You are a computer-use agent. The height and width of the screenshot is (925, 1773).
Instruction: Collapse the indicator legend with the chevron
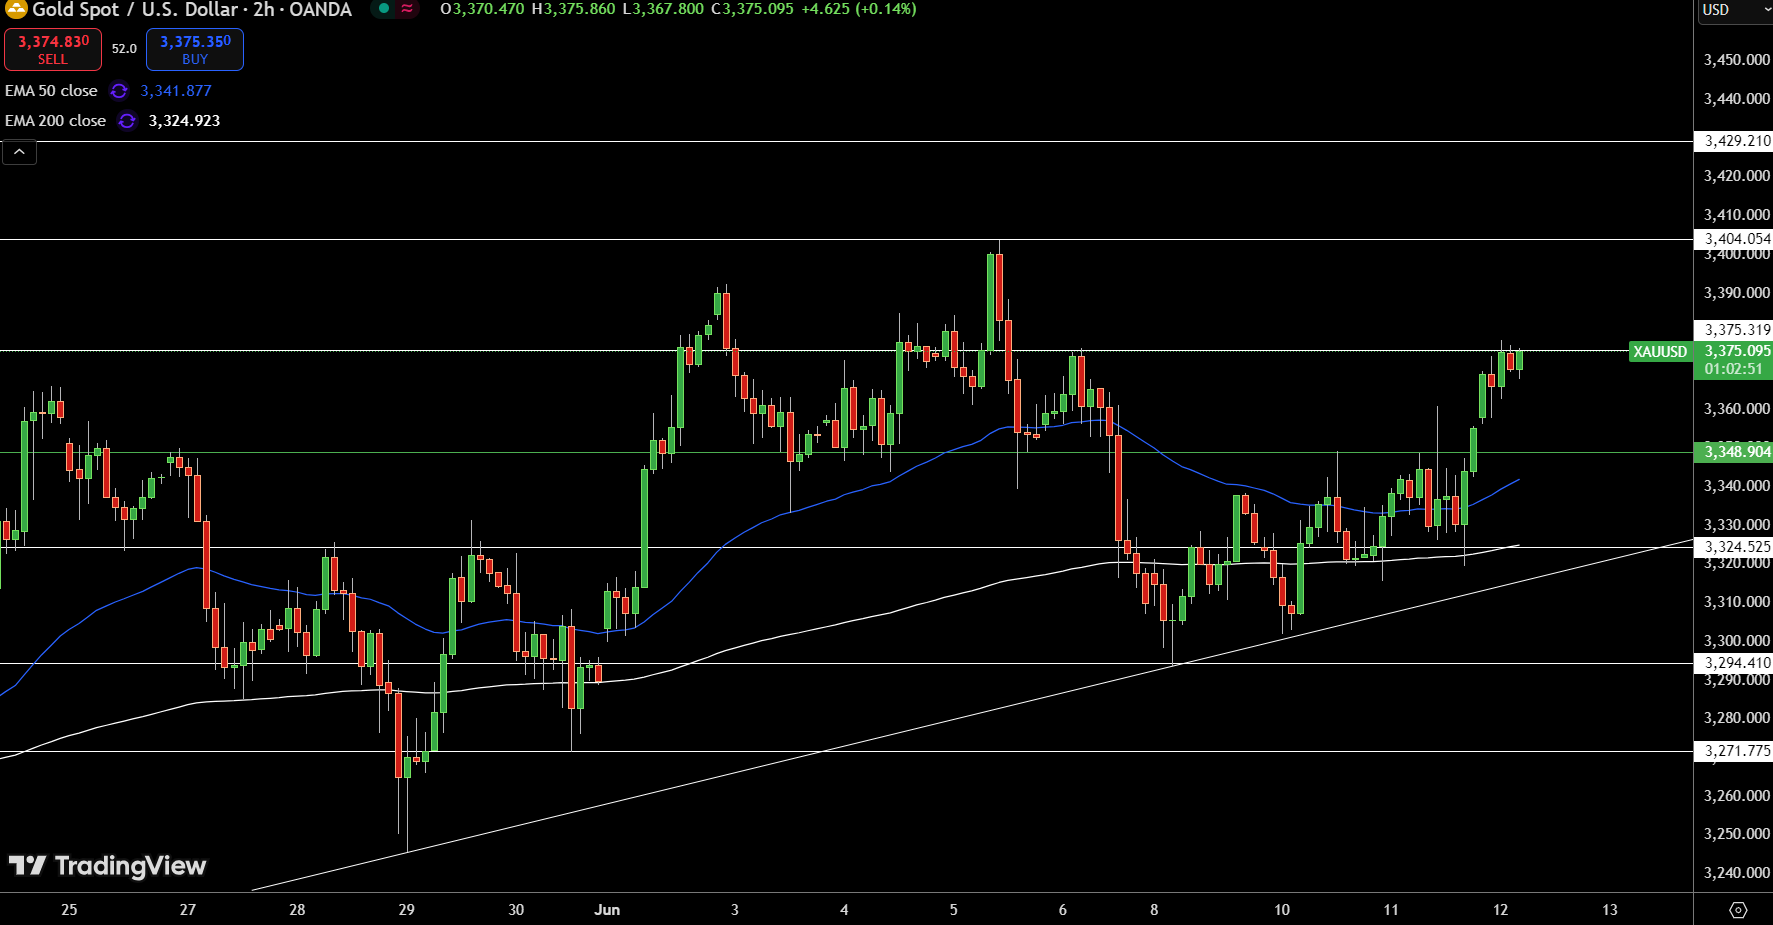pos(19,152)
